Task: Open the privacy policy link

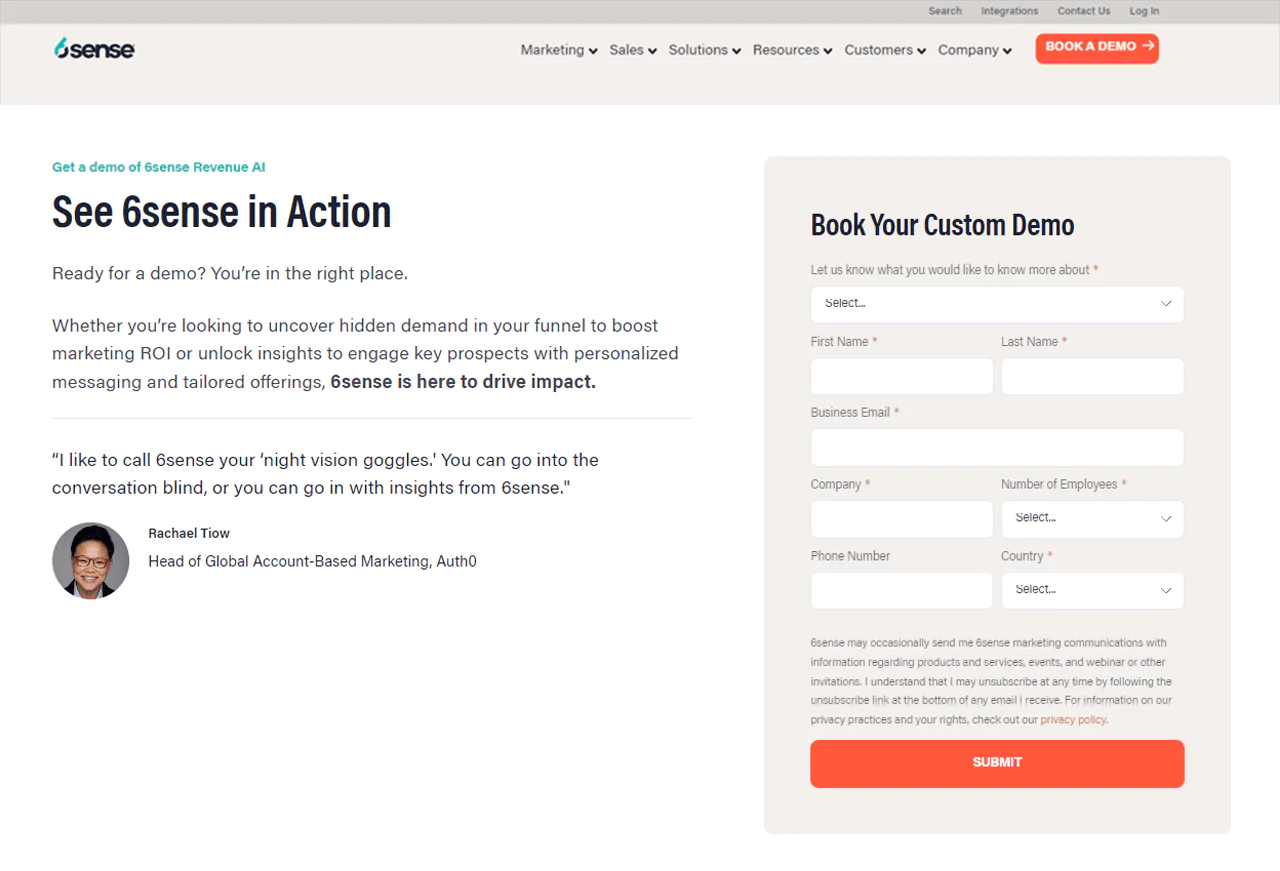Action: [1073, 720]
